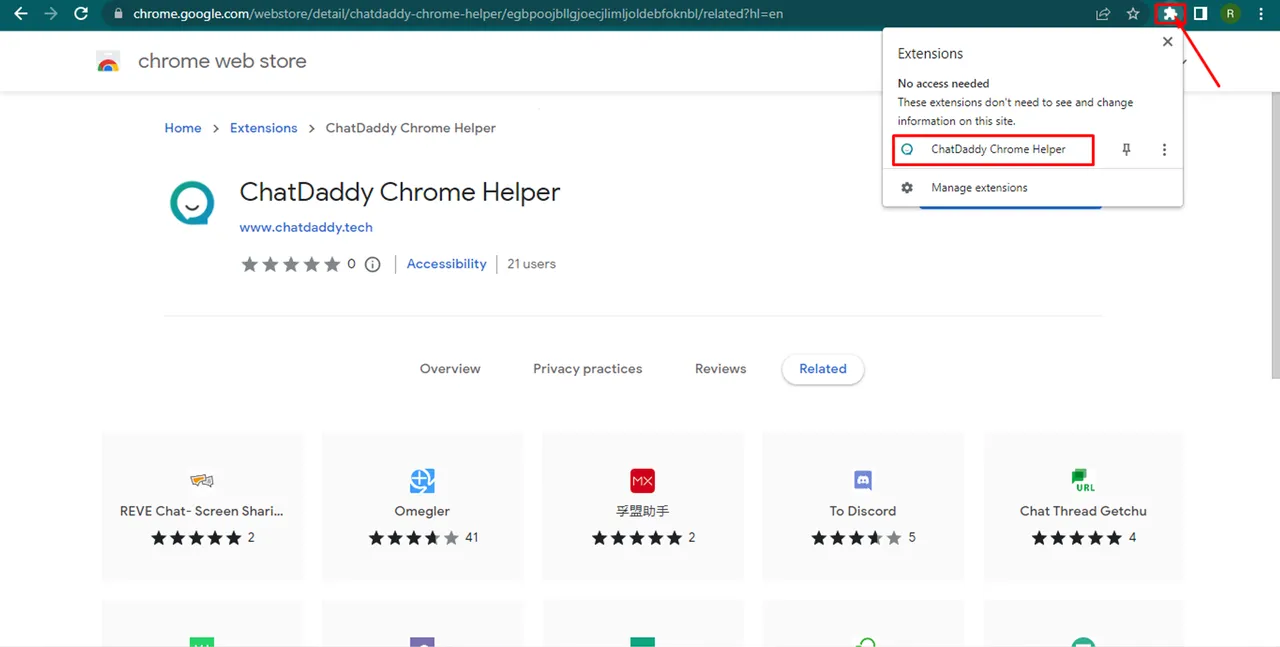Open more options for ChatDaddy extension
Viewport: 1280px width, 647px height.
click(x=1164, y=150)
